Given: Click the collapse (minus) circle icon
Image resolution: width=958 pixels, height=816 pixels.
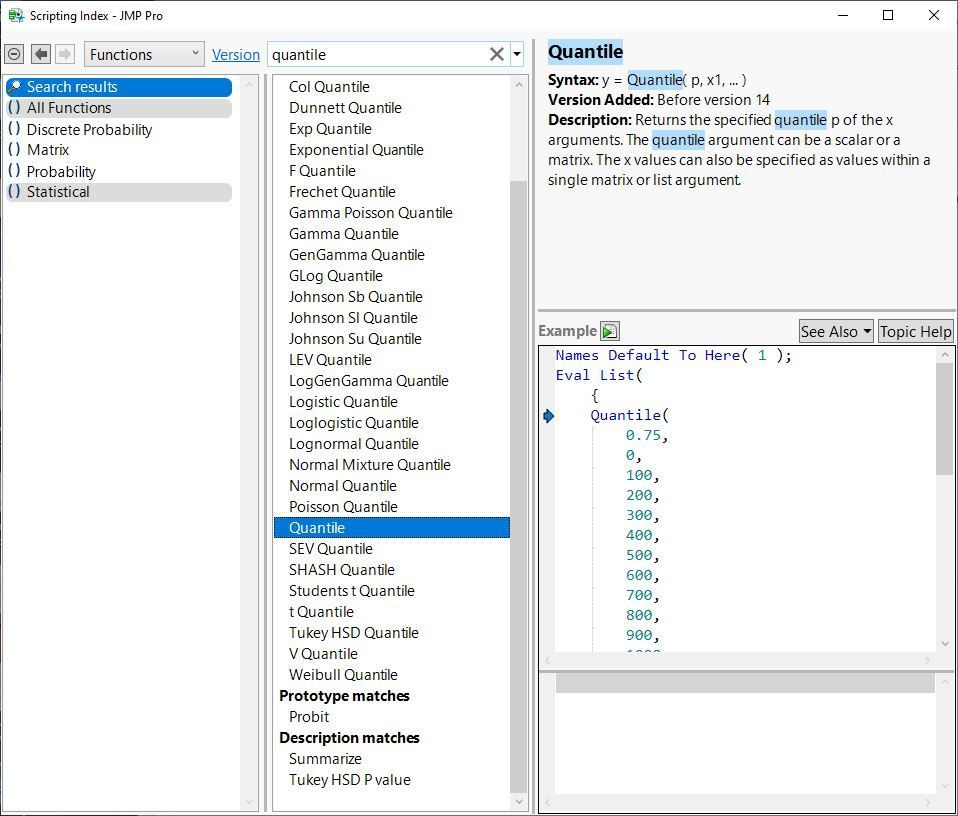Looking at the screenshot, I should point(15,54).
